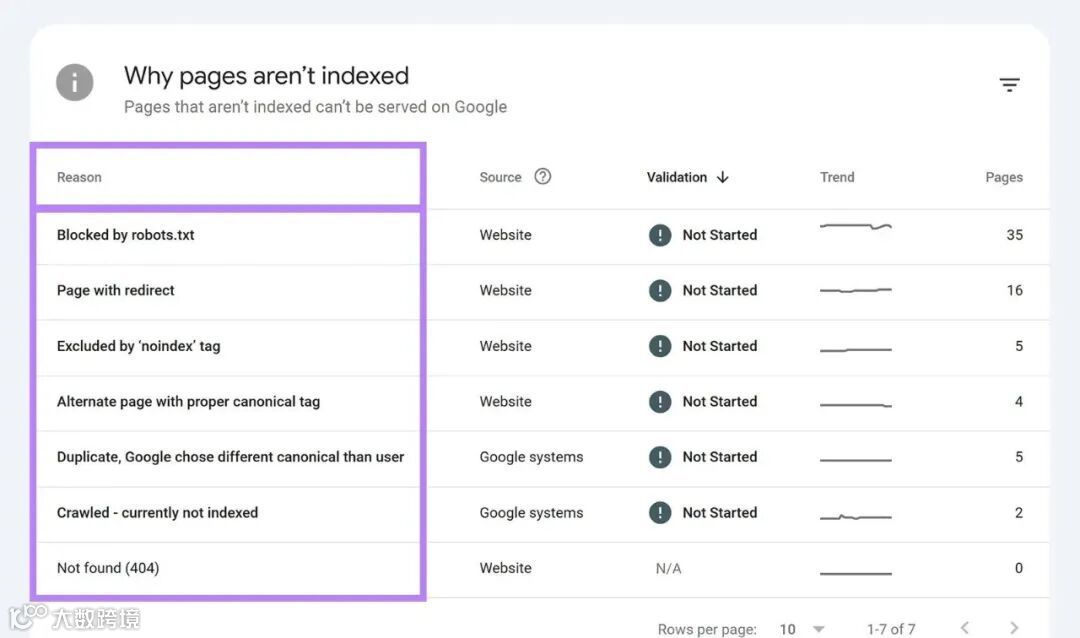Click Not Started icon for Excluded by noindex
Image resolution: width=1080 pixels, height=638 pixels.
pyautogui.click(x=660, y=346)
